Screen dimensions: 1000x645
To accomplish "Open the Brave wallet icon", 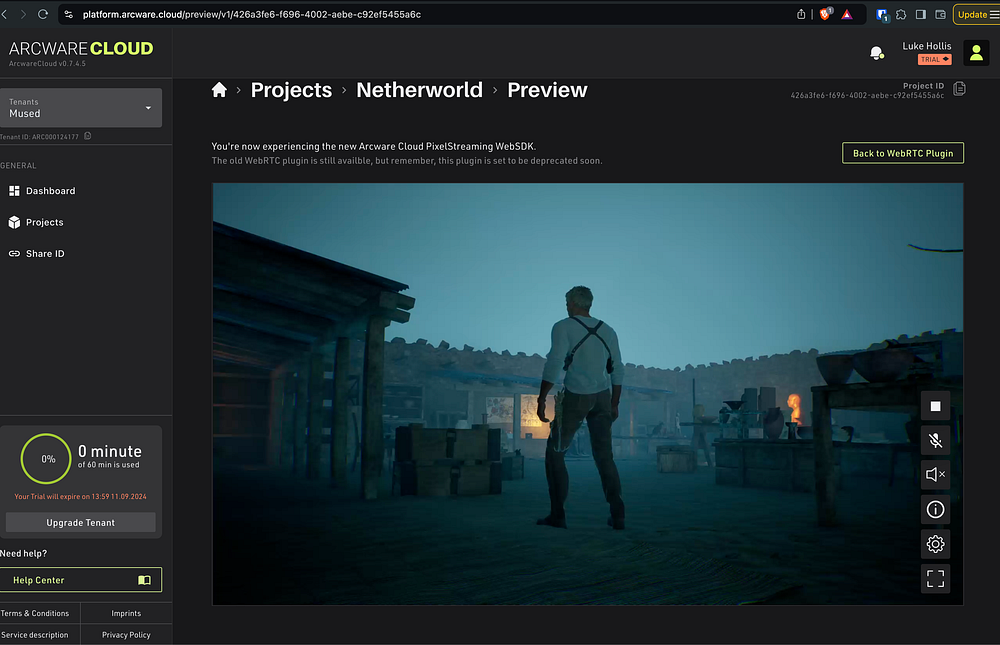I will point(940,14).
